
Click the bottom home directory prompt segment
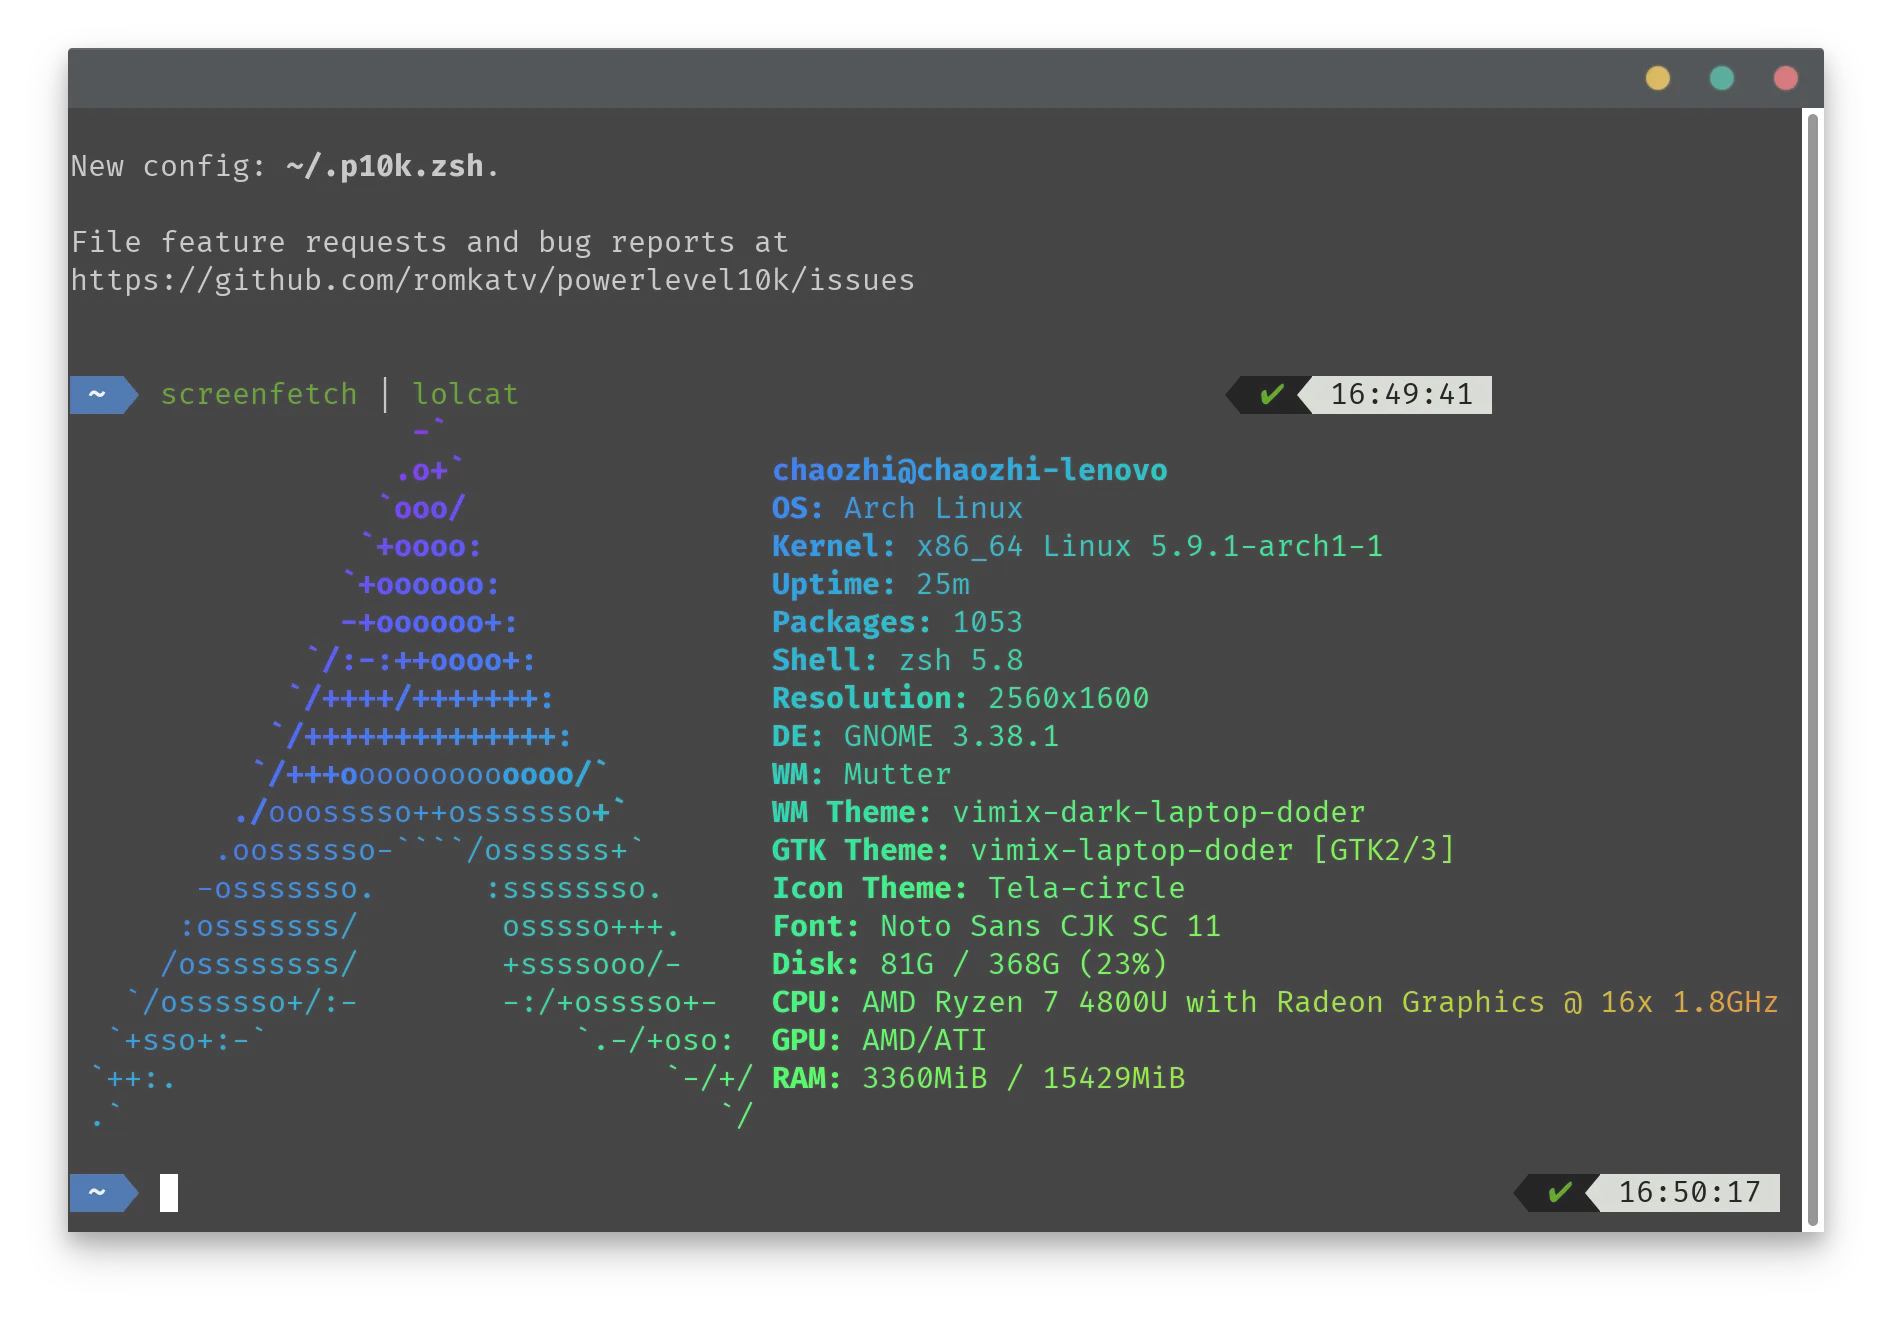click(101, 1193)
